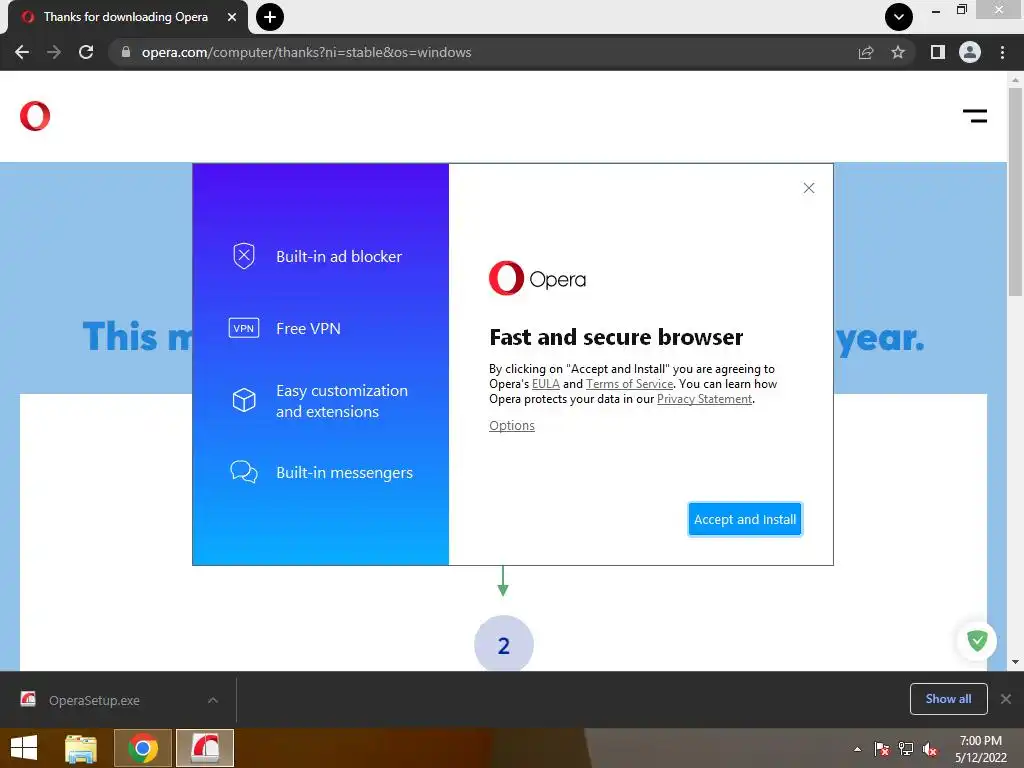This screenshot has width=1024, height=768.
Task: Click the Built-in messengers label
Action: pyautogui.click(x=344, y=473)
